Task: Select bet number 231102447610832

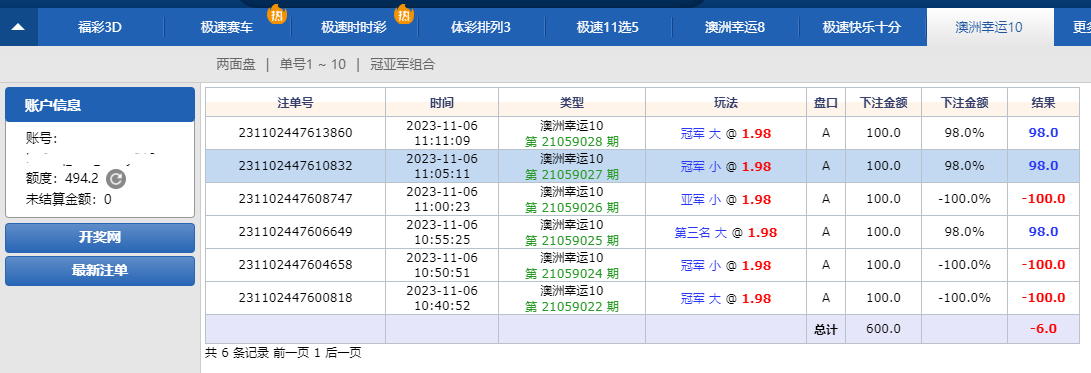Action: coord(296,166)
